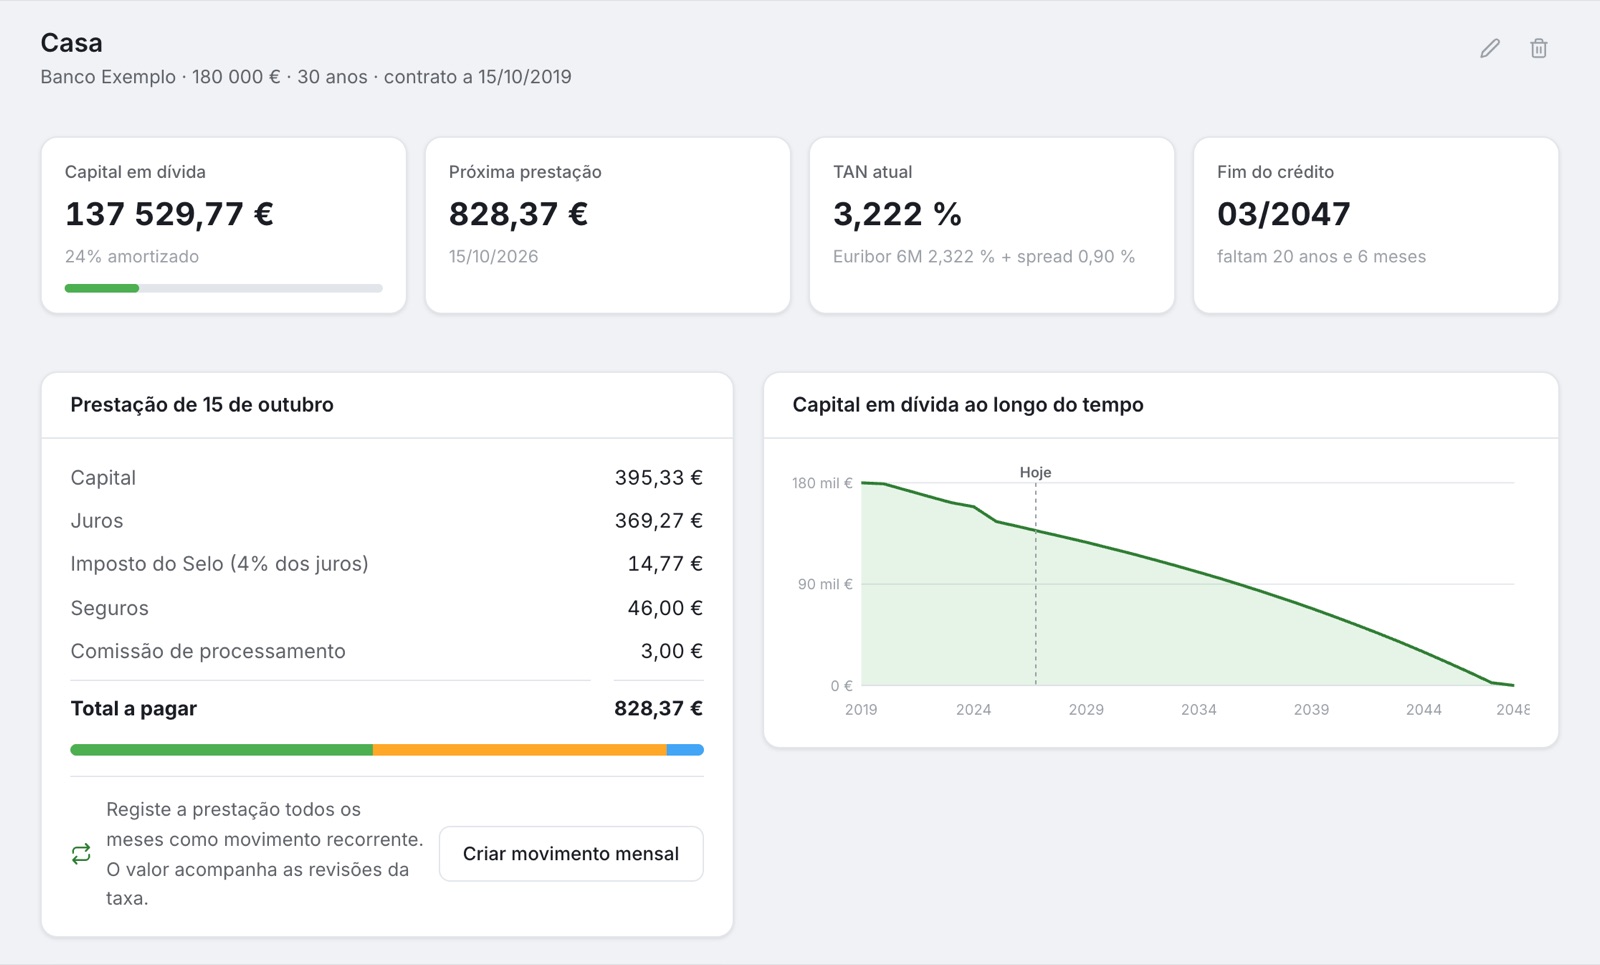Click the green recurring arrows icon

coord(81,854)
